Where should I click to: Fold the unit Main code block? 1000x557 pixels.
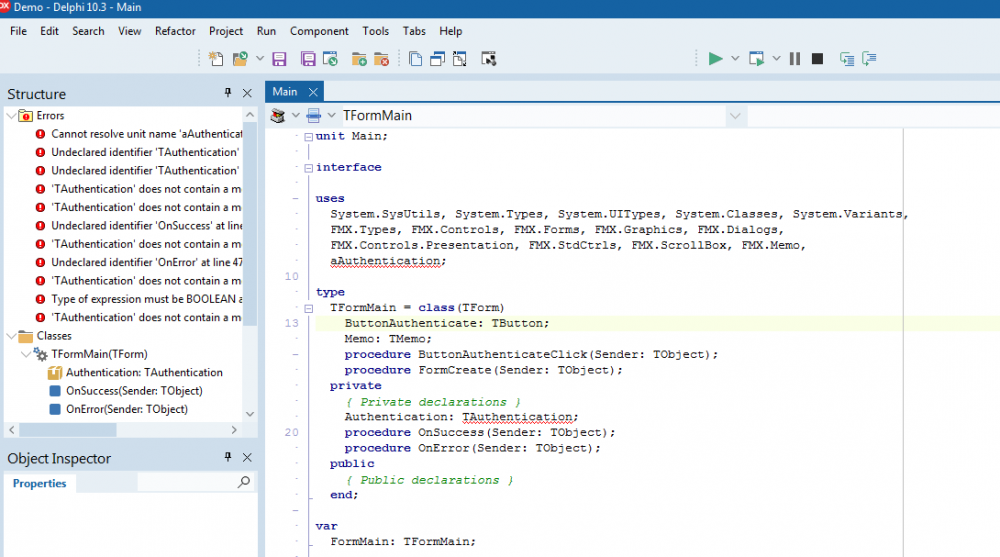(309, 137)
